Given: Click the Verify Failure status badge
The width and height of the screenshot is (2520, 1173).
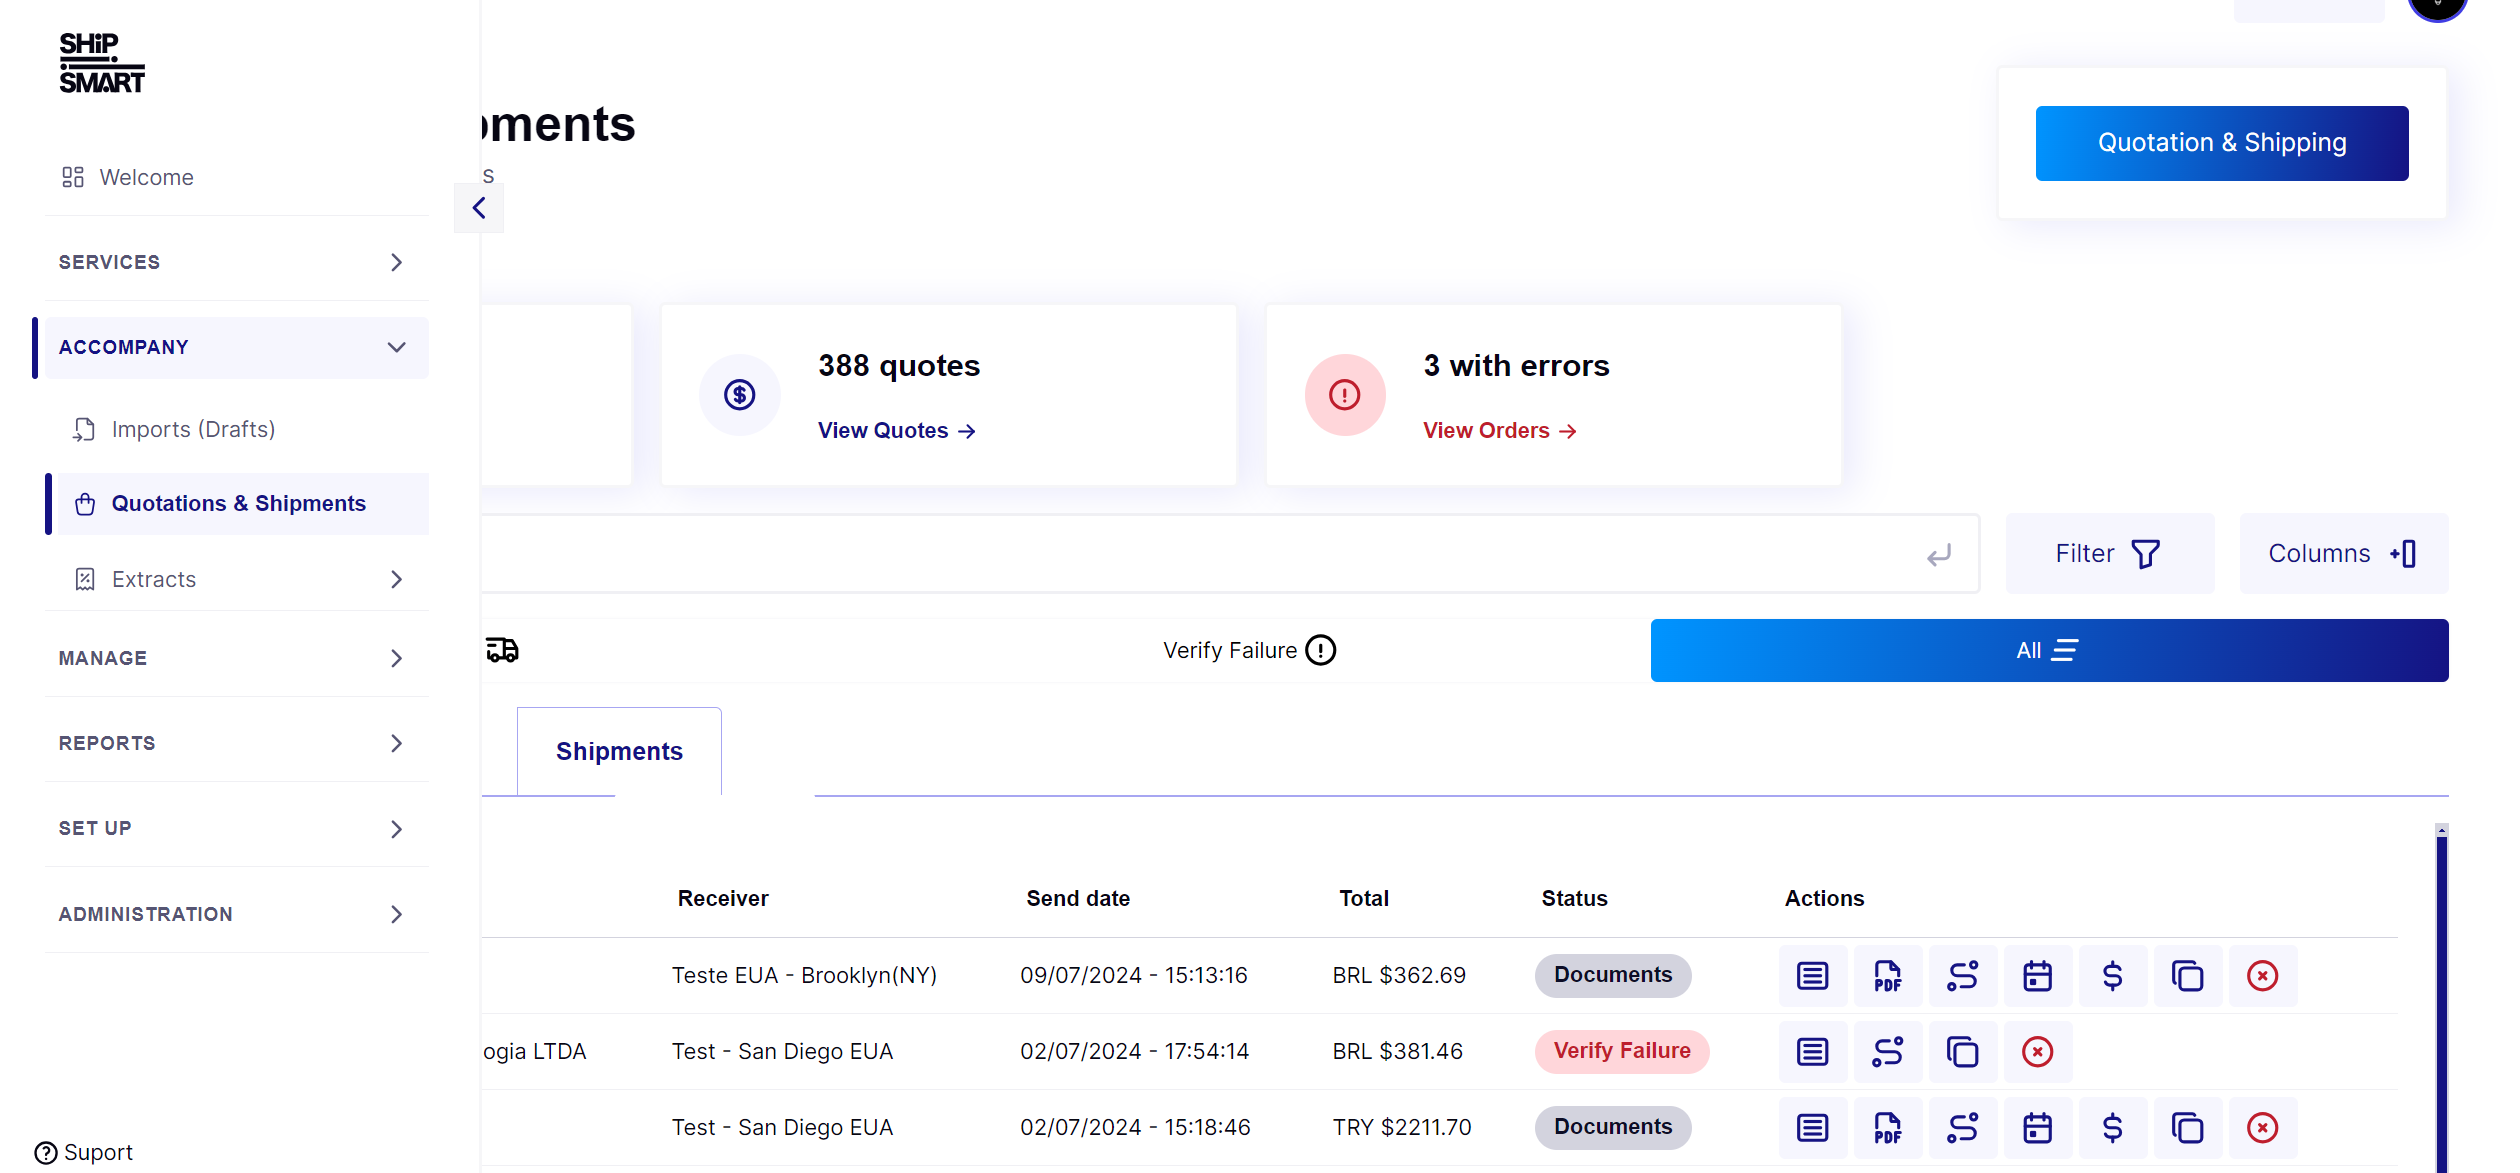Looking at the screenshot, I should (1622, 1051).
